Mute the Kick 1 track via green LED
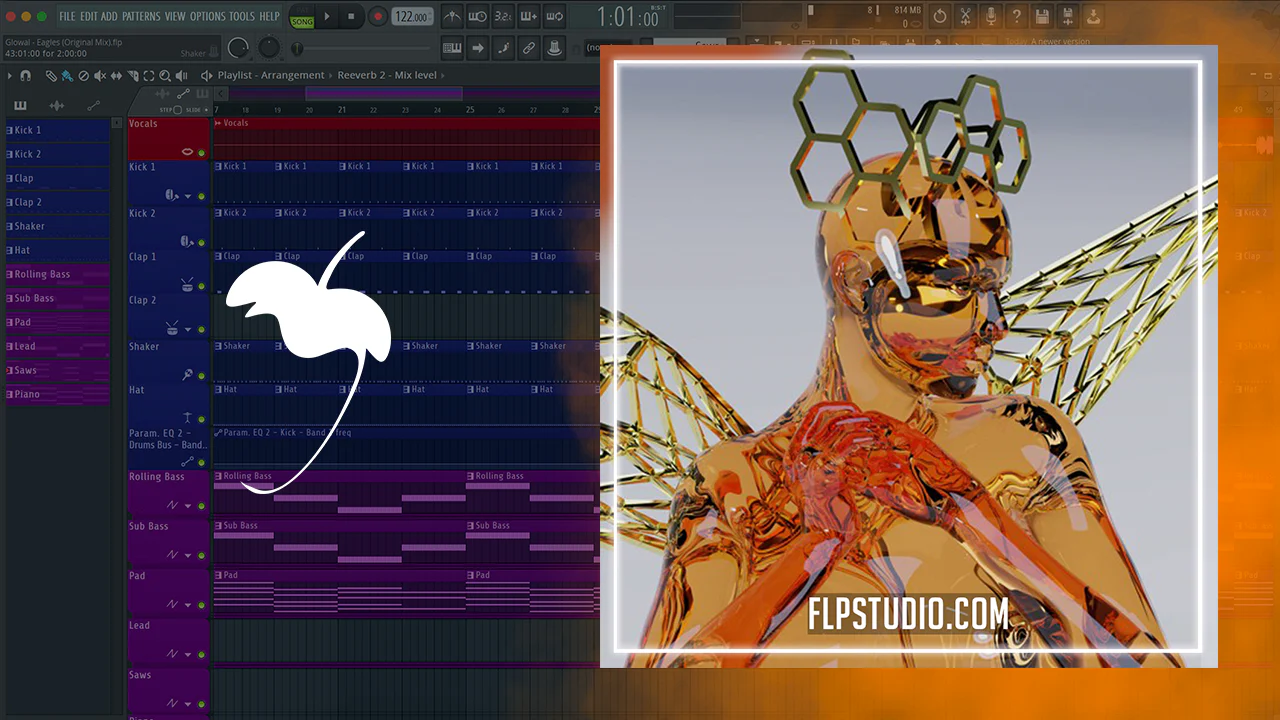The height and width of the screenshot is (720, 1280). 201,196
